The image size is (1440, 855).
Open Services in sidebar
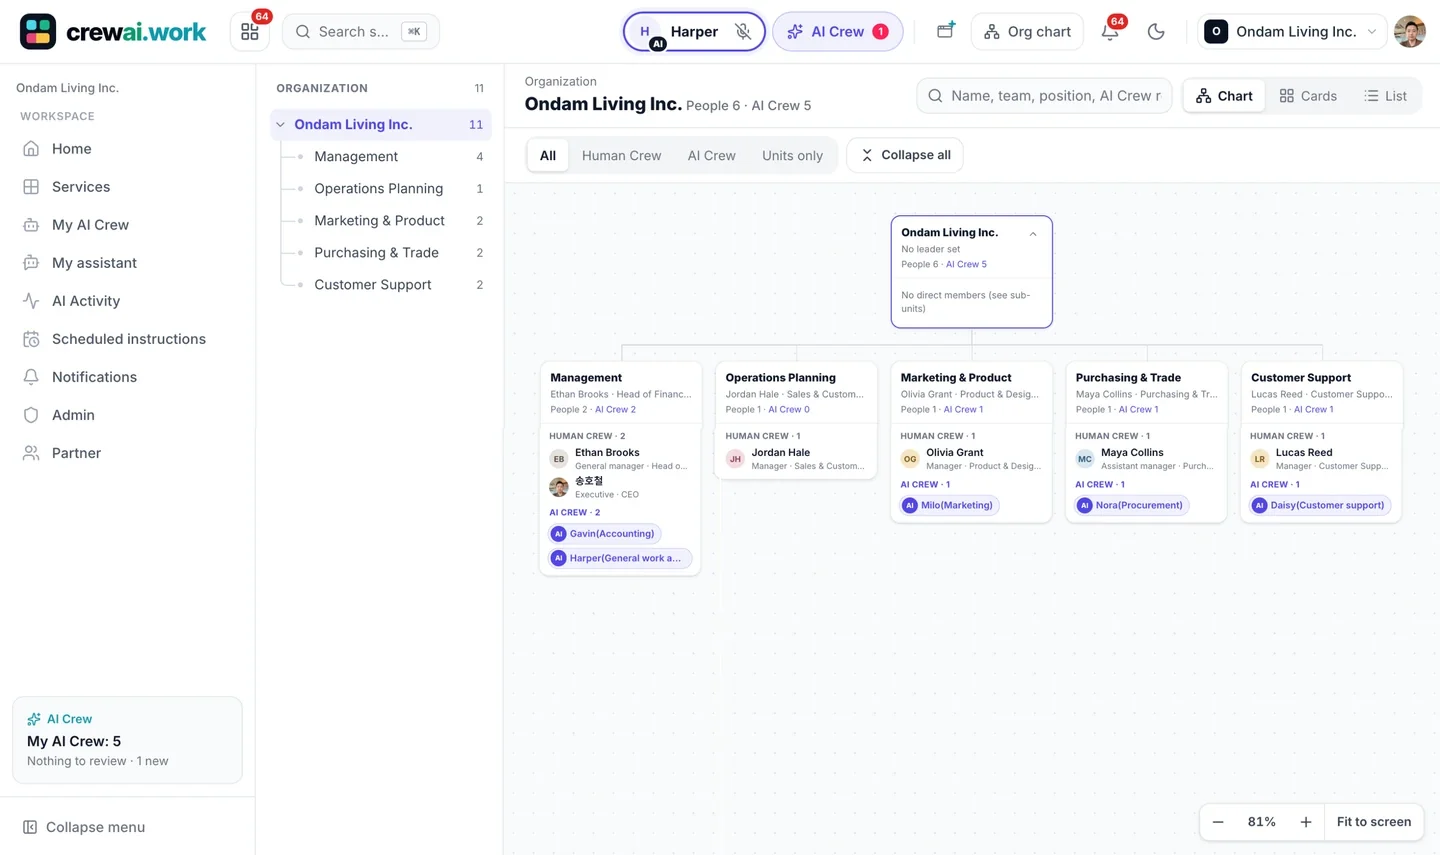tap(128, 187)
